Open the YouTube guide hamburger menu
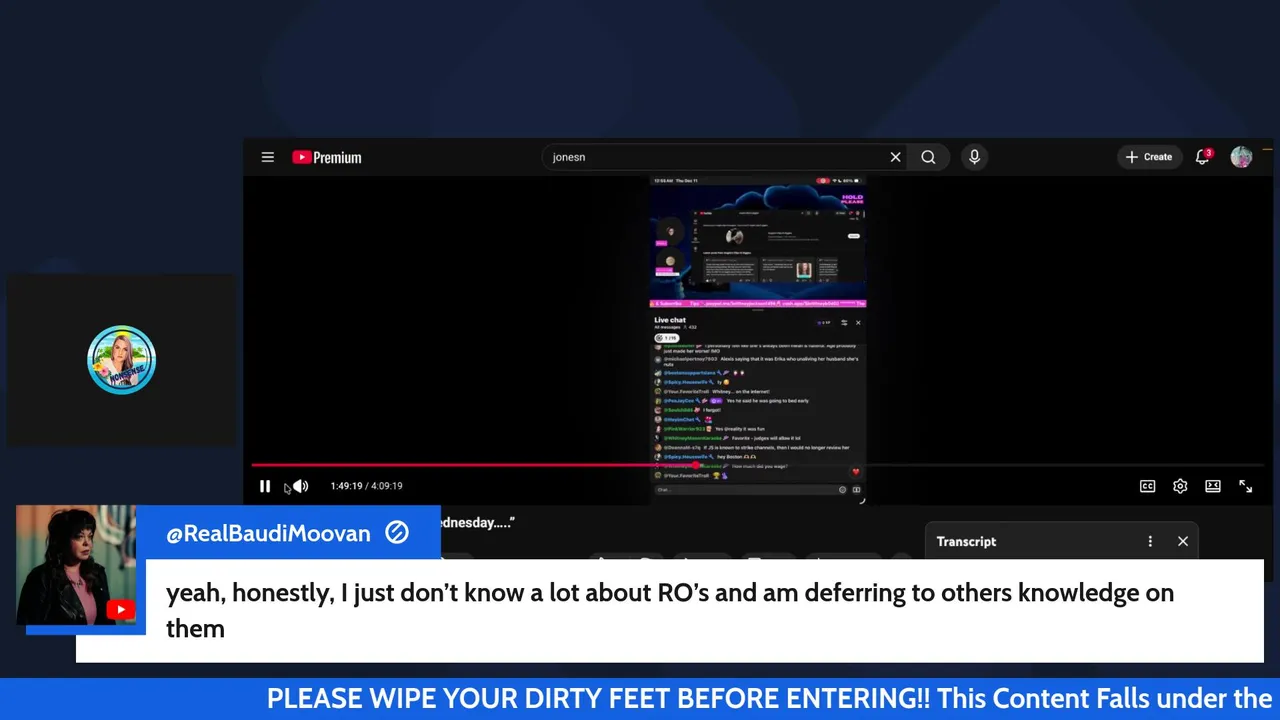The image size is (1280, 720). tap(267, 157)
